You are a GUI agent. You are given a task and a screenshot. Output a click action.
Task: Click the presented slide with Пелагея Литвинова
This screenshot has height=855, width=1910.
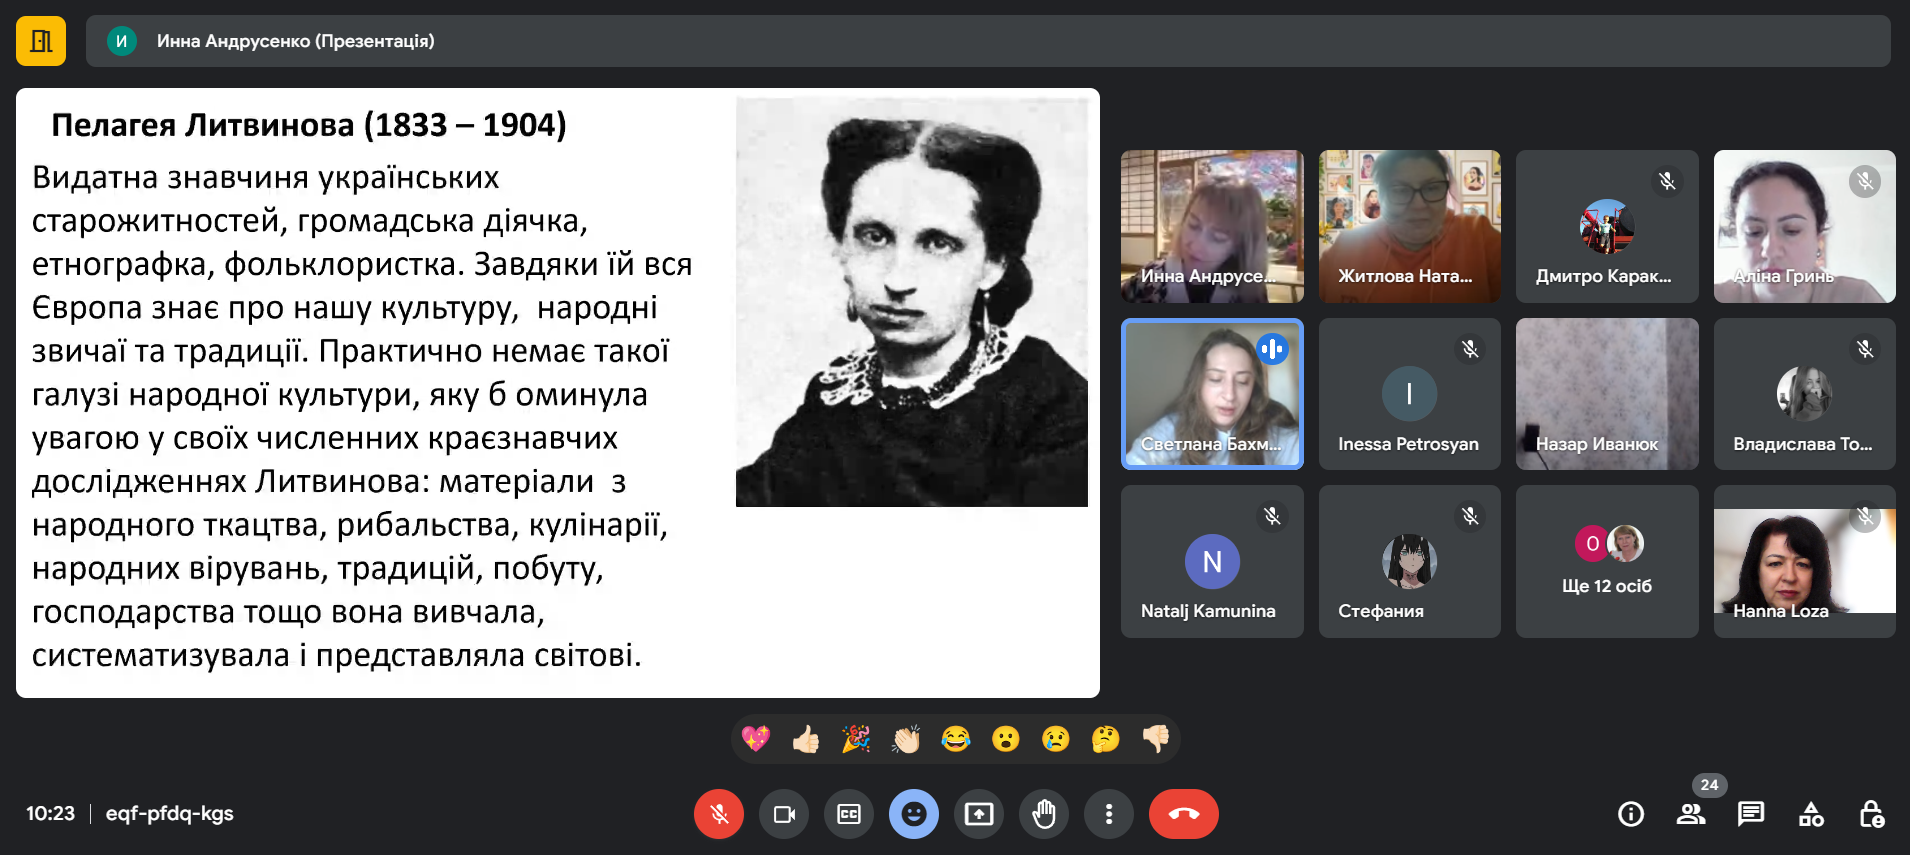pos(557,393)
